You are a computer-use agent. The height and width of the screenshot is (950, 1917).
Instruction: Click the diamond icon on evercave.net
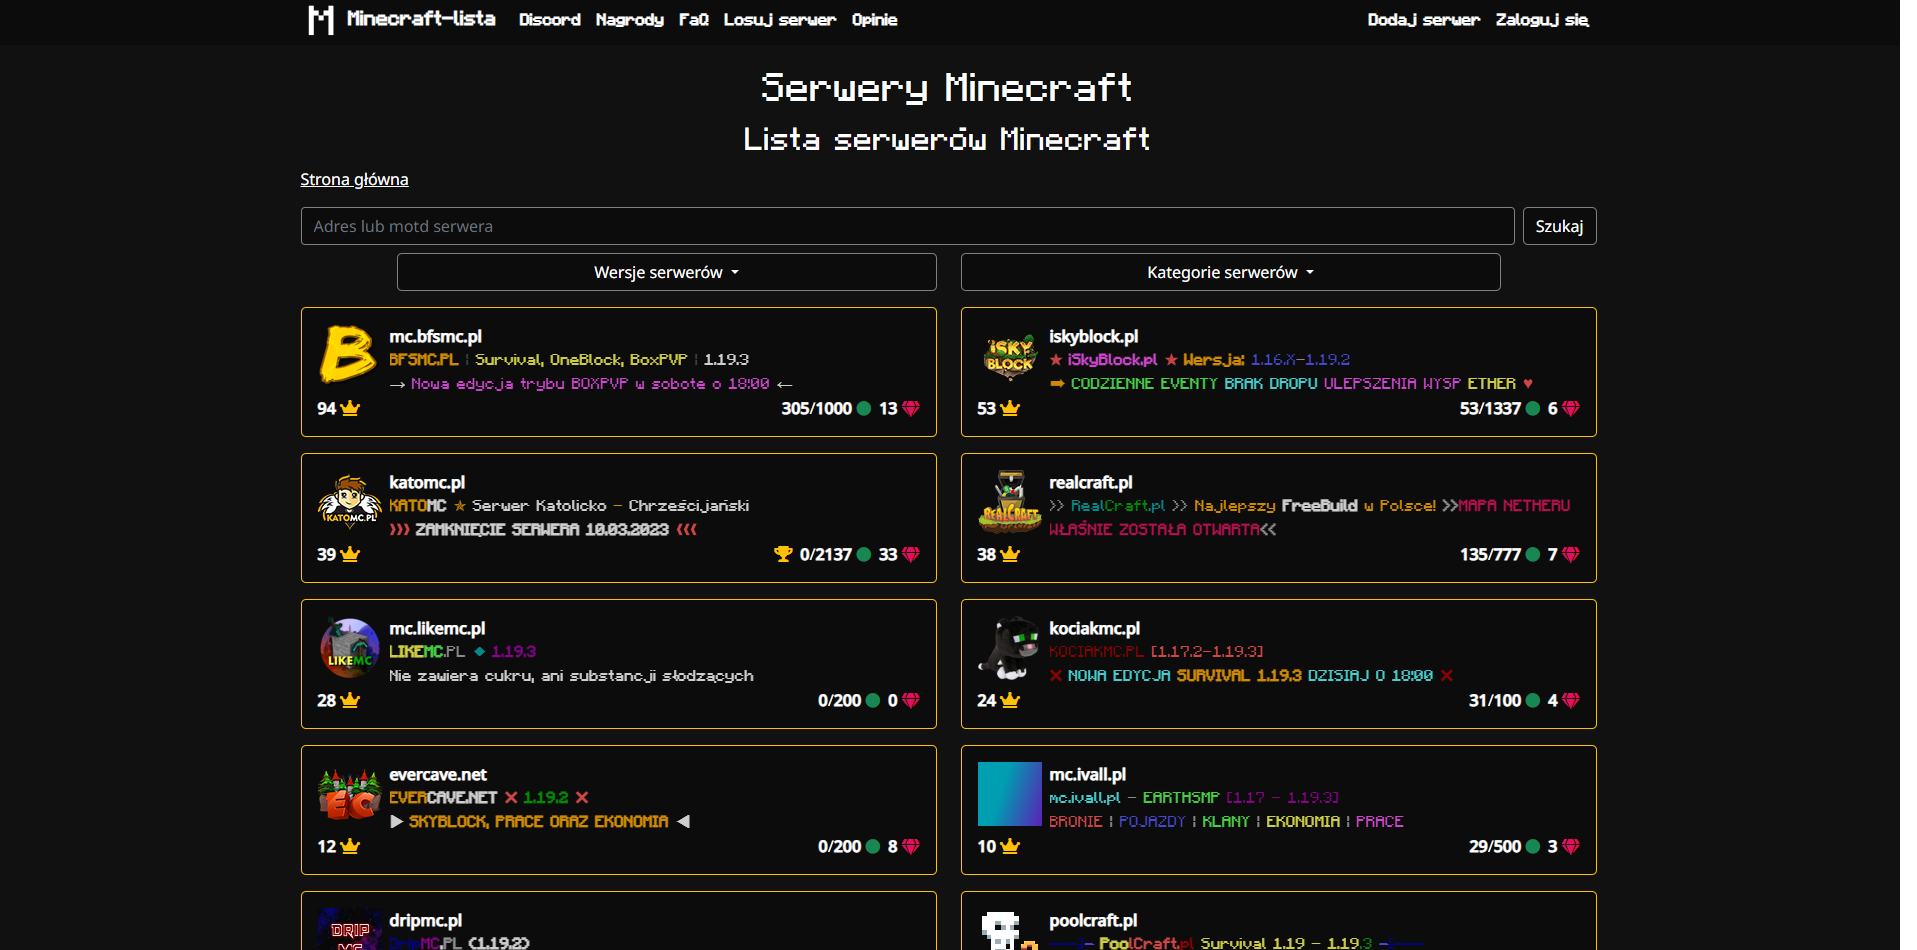(x=910, y=846)
